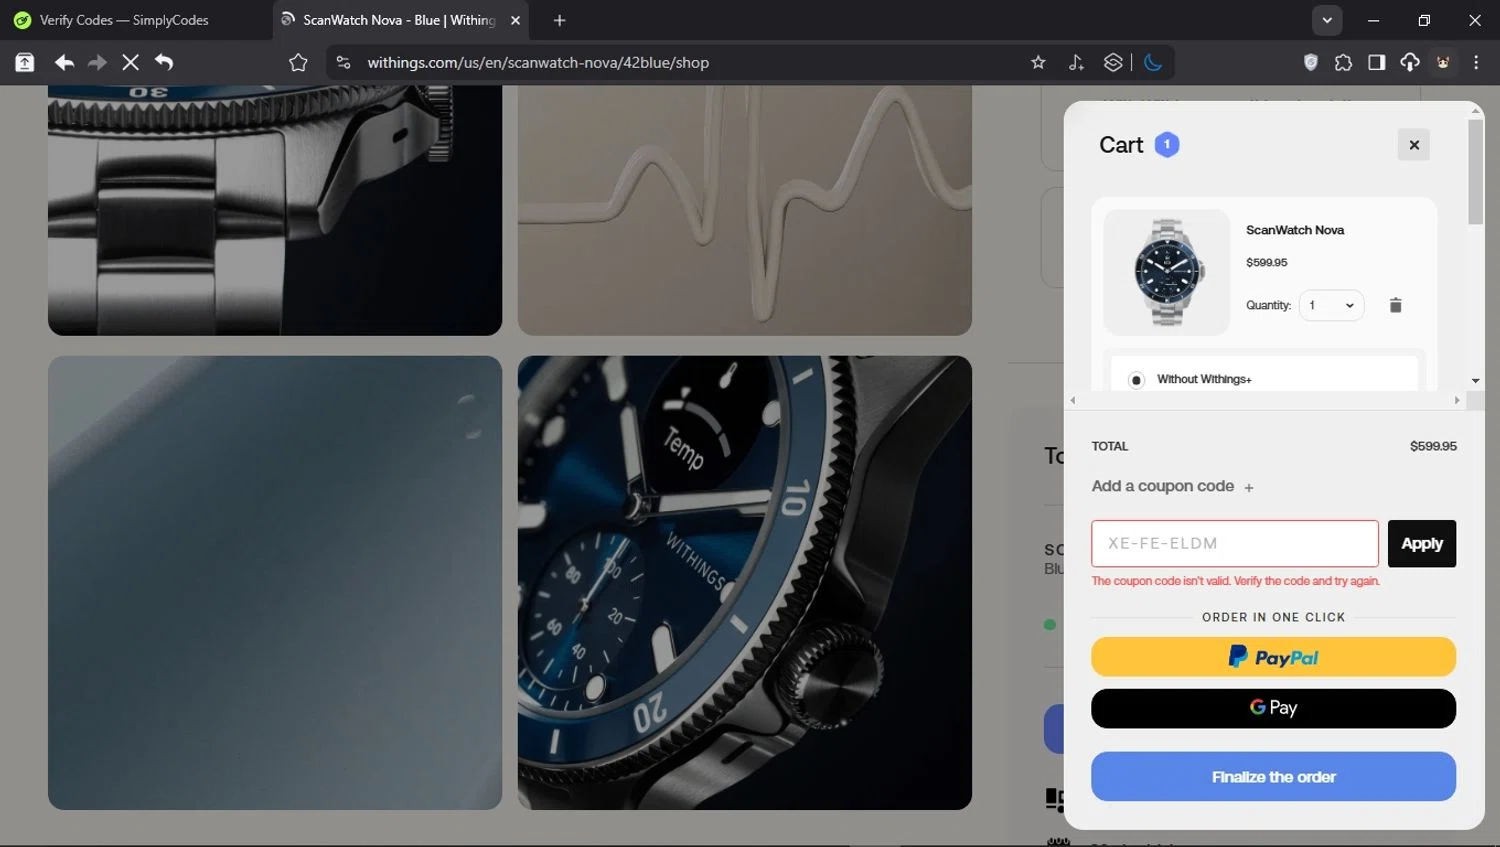Expand Add a coupon code section

[x=1172, y=486]
